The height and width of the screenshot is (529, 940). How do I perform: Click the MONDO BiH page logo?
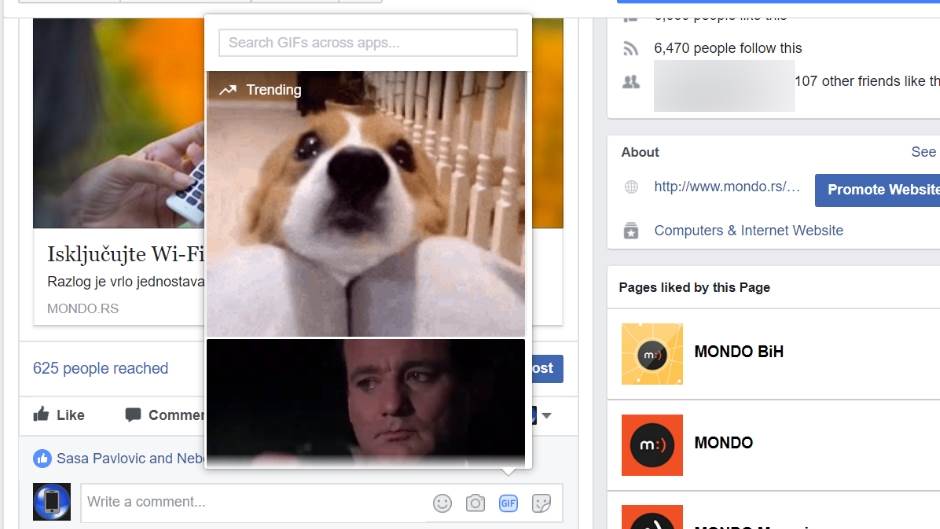(652, 353)
